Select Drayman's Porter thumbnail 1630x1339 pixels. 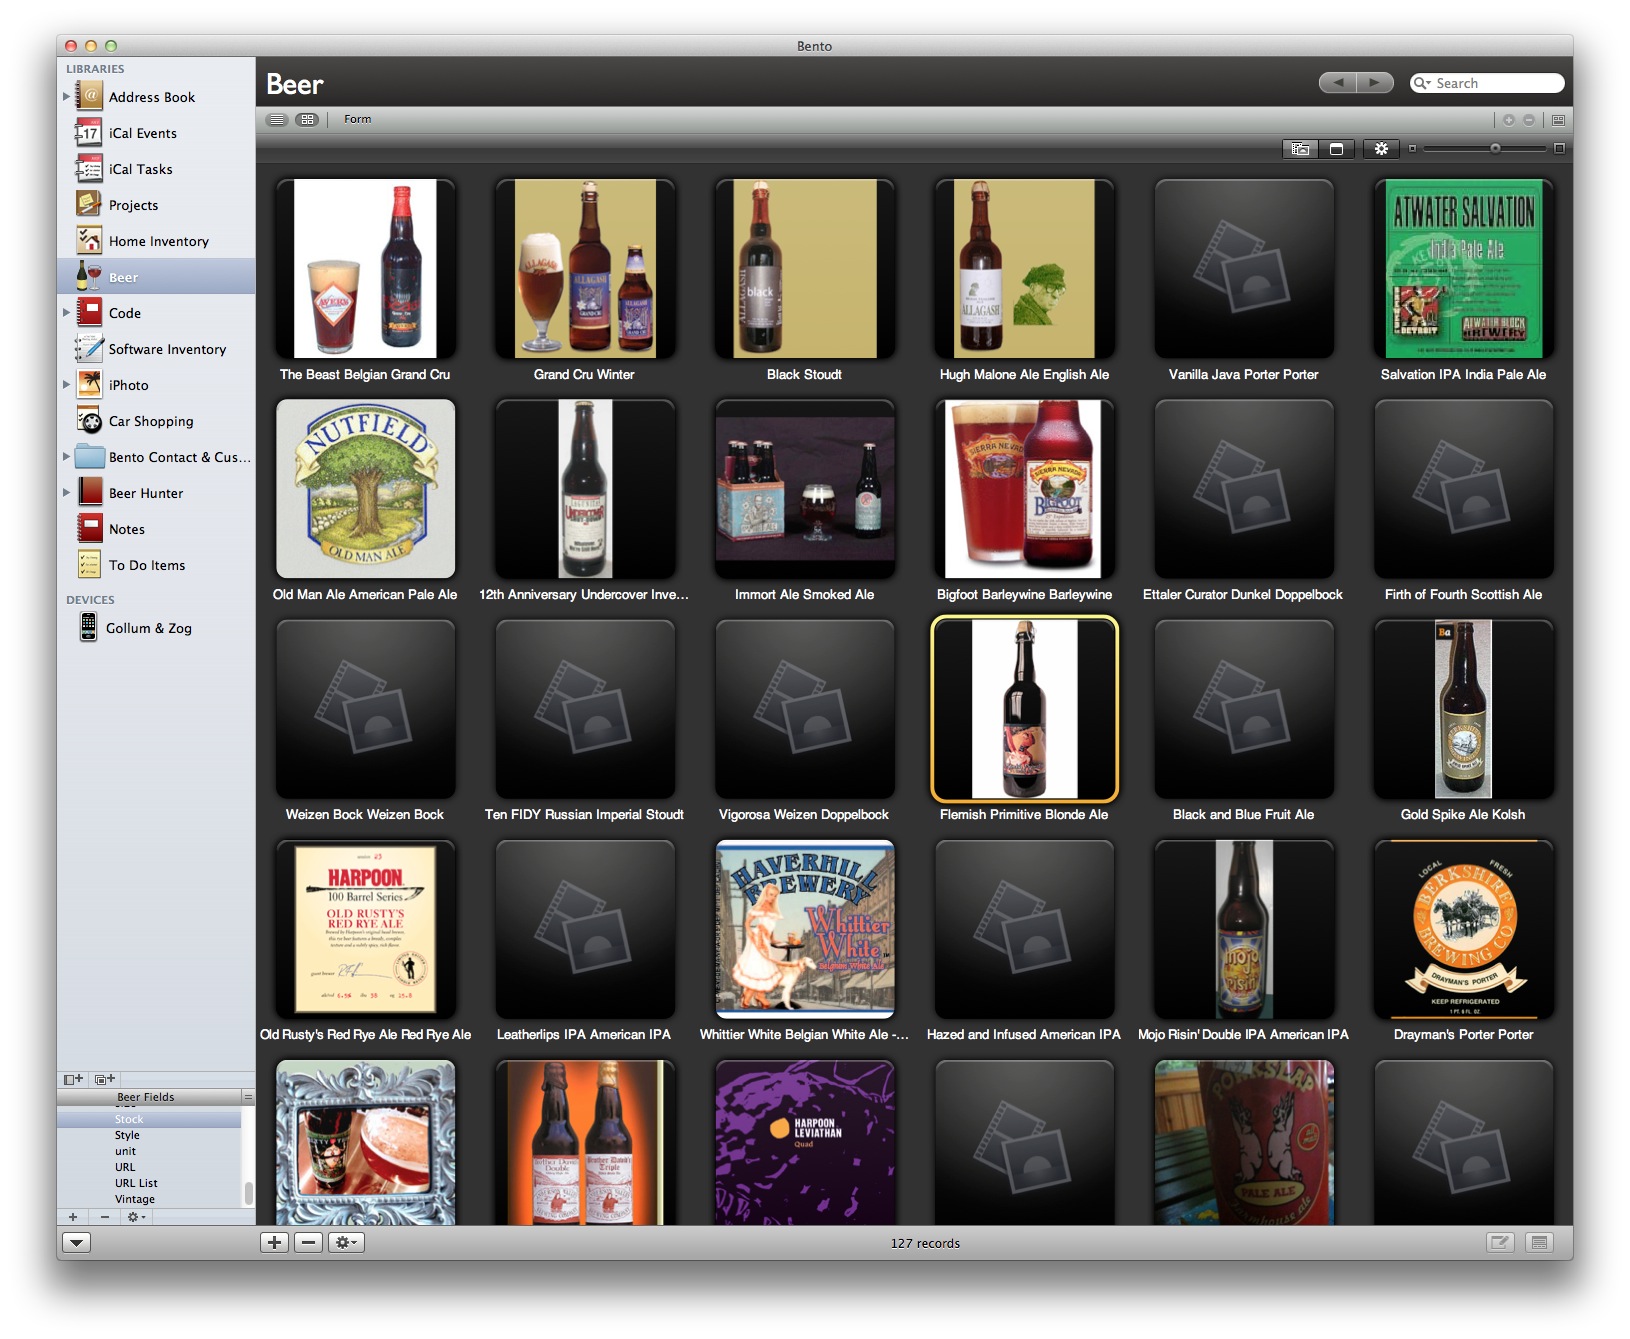point(1464,929)
